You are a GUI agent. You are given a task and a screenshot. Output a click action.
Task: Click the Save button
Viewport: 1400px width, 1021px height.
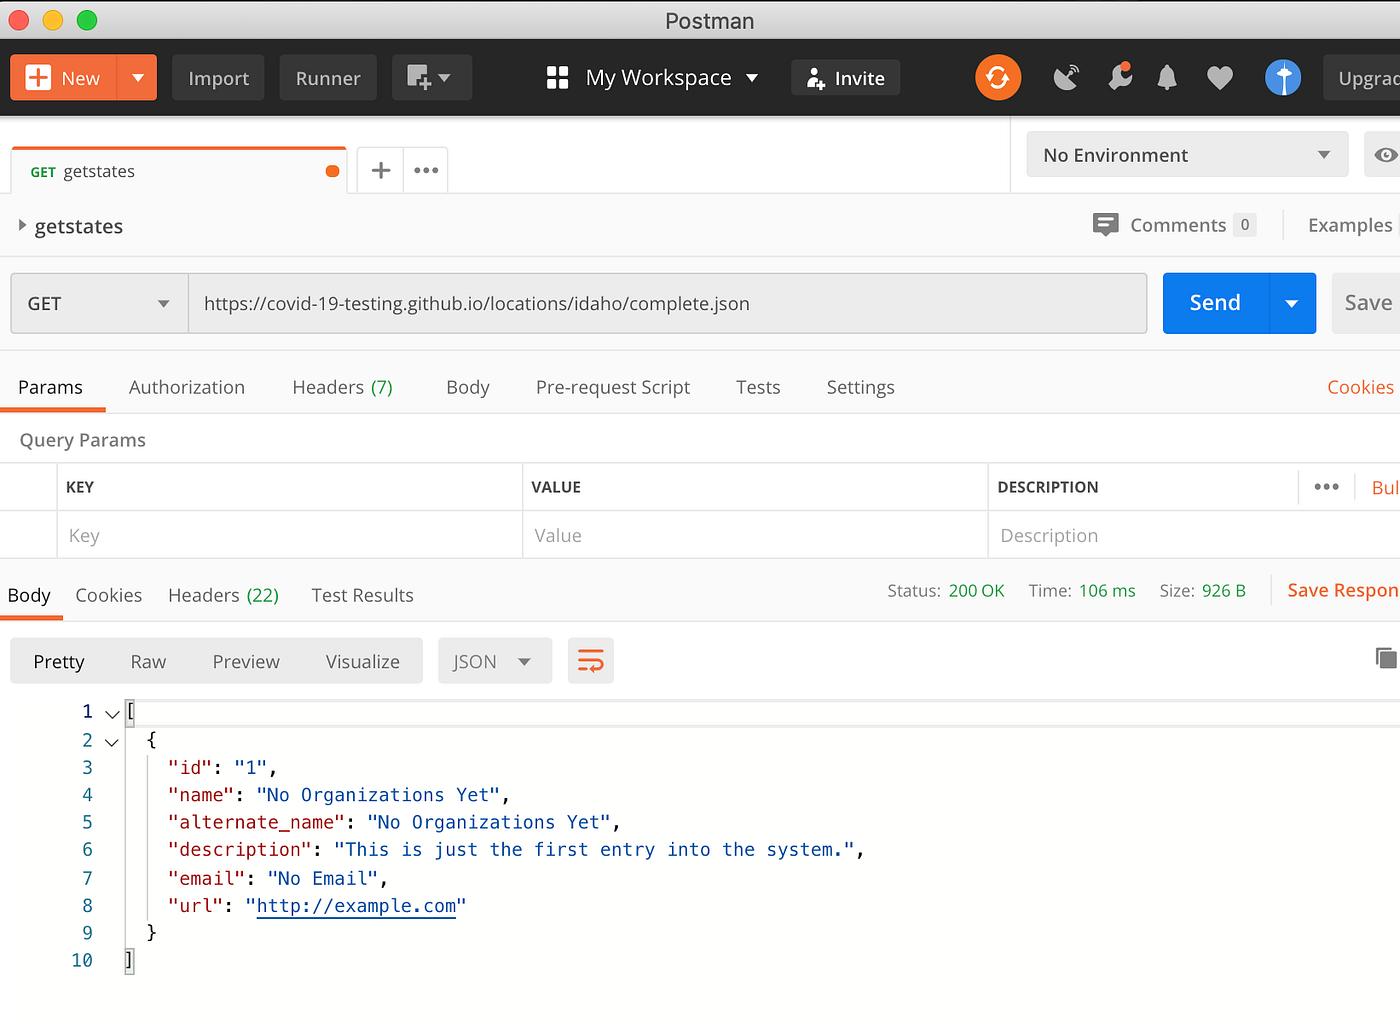coord(1367,303)
